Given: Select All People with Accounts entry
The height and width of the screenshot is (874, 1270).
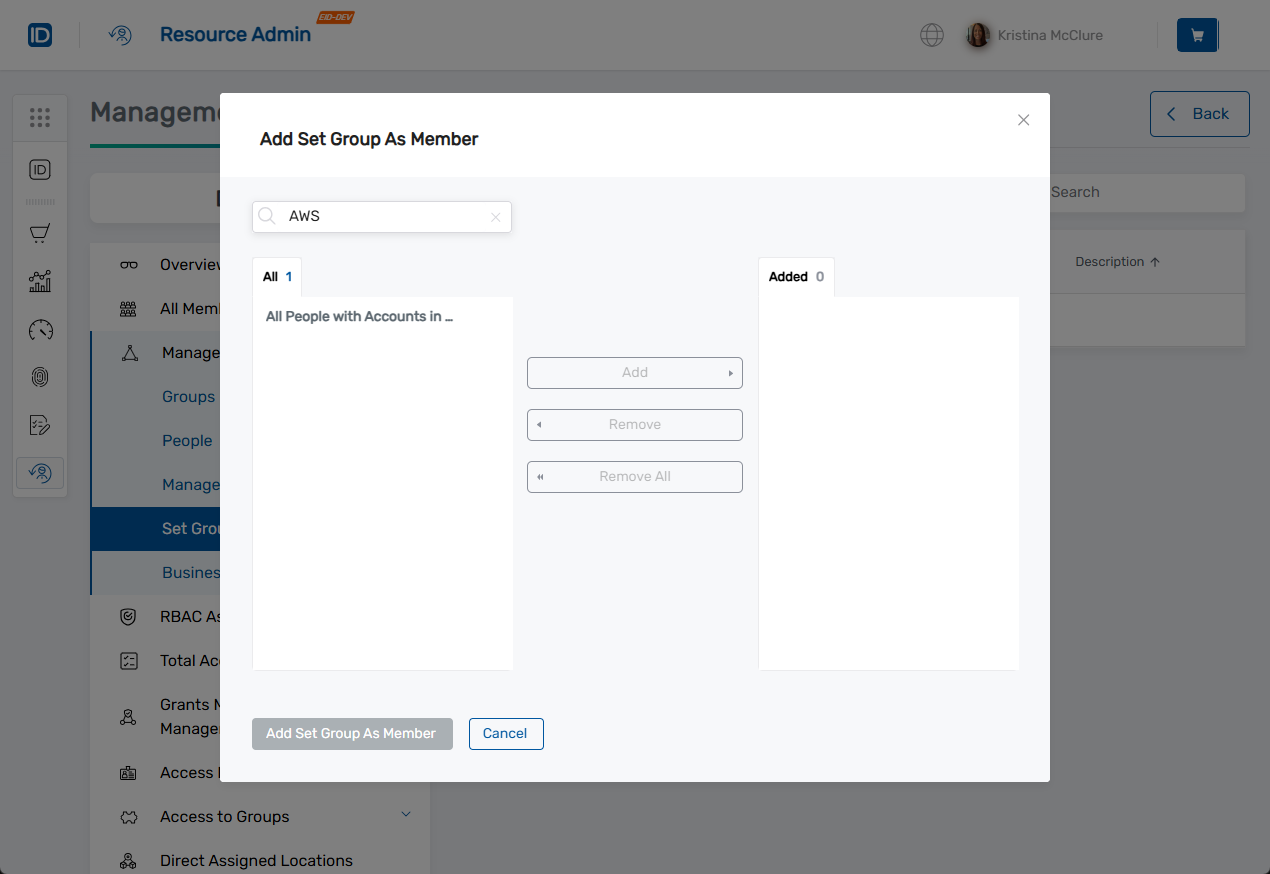Looking at the screenshot, I should (x=359, y=316).
